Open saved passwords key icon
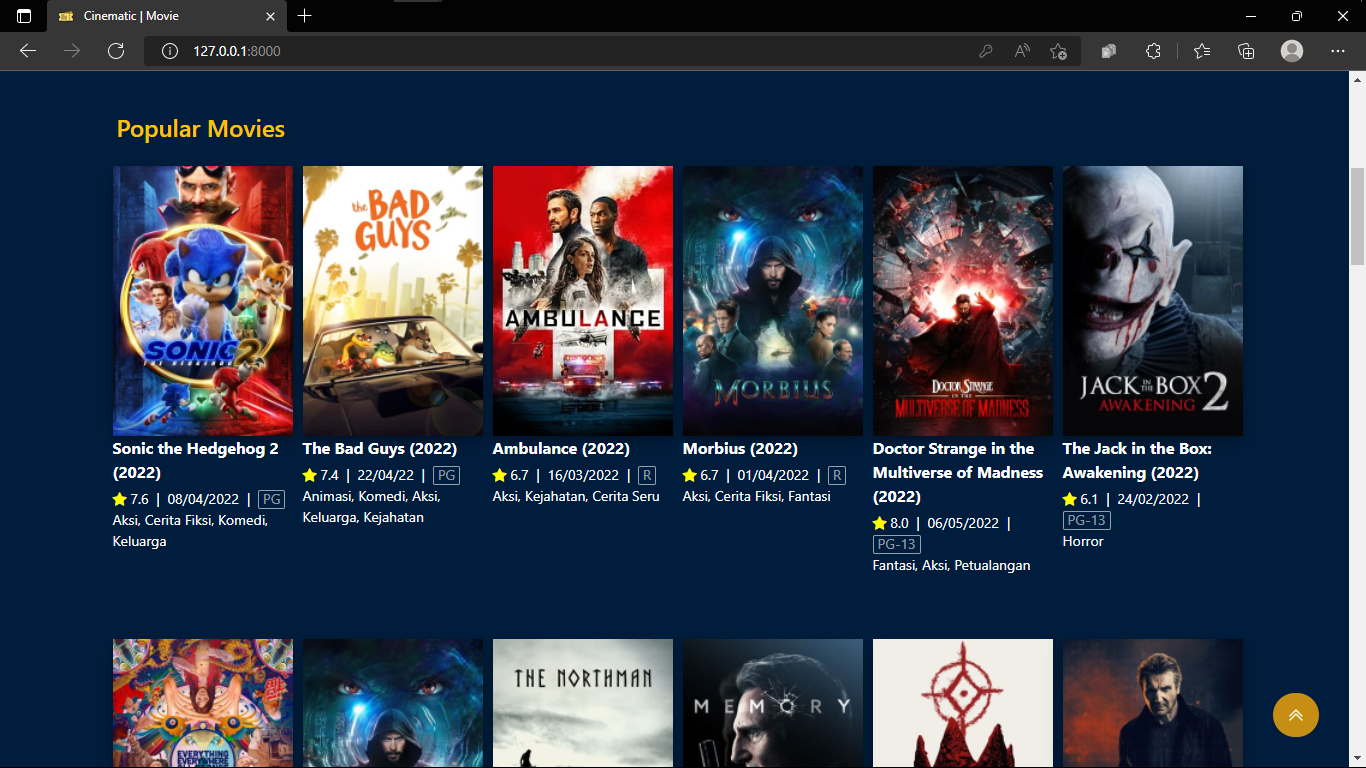The image size is (1366, 768). click(x=985, y=51)
